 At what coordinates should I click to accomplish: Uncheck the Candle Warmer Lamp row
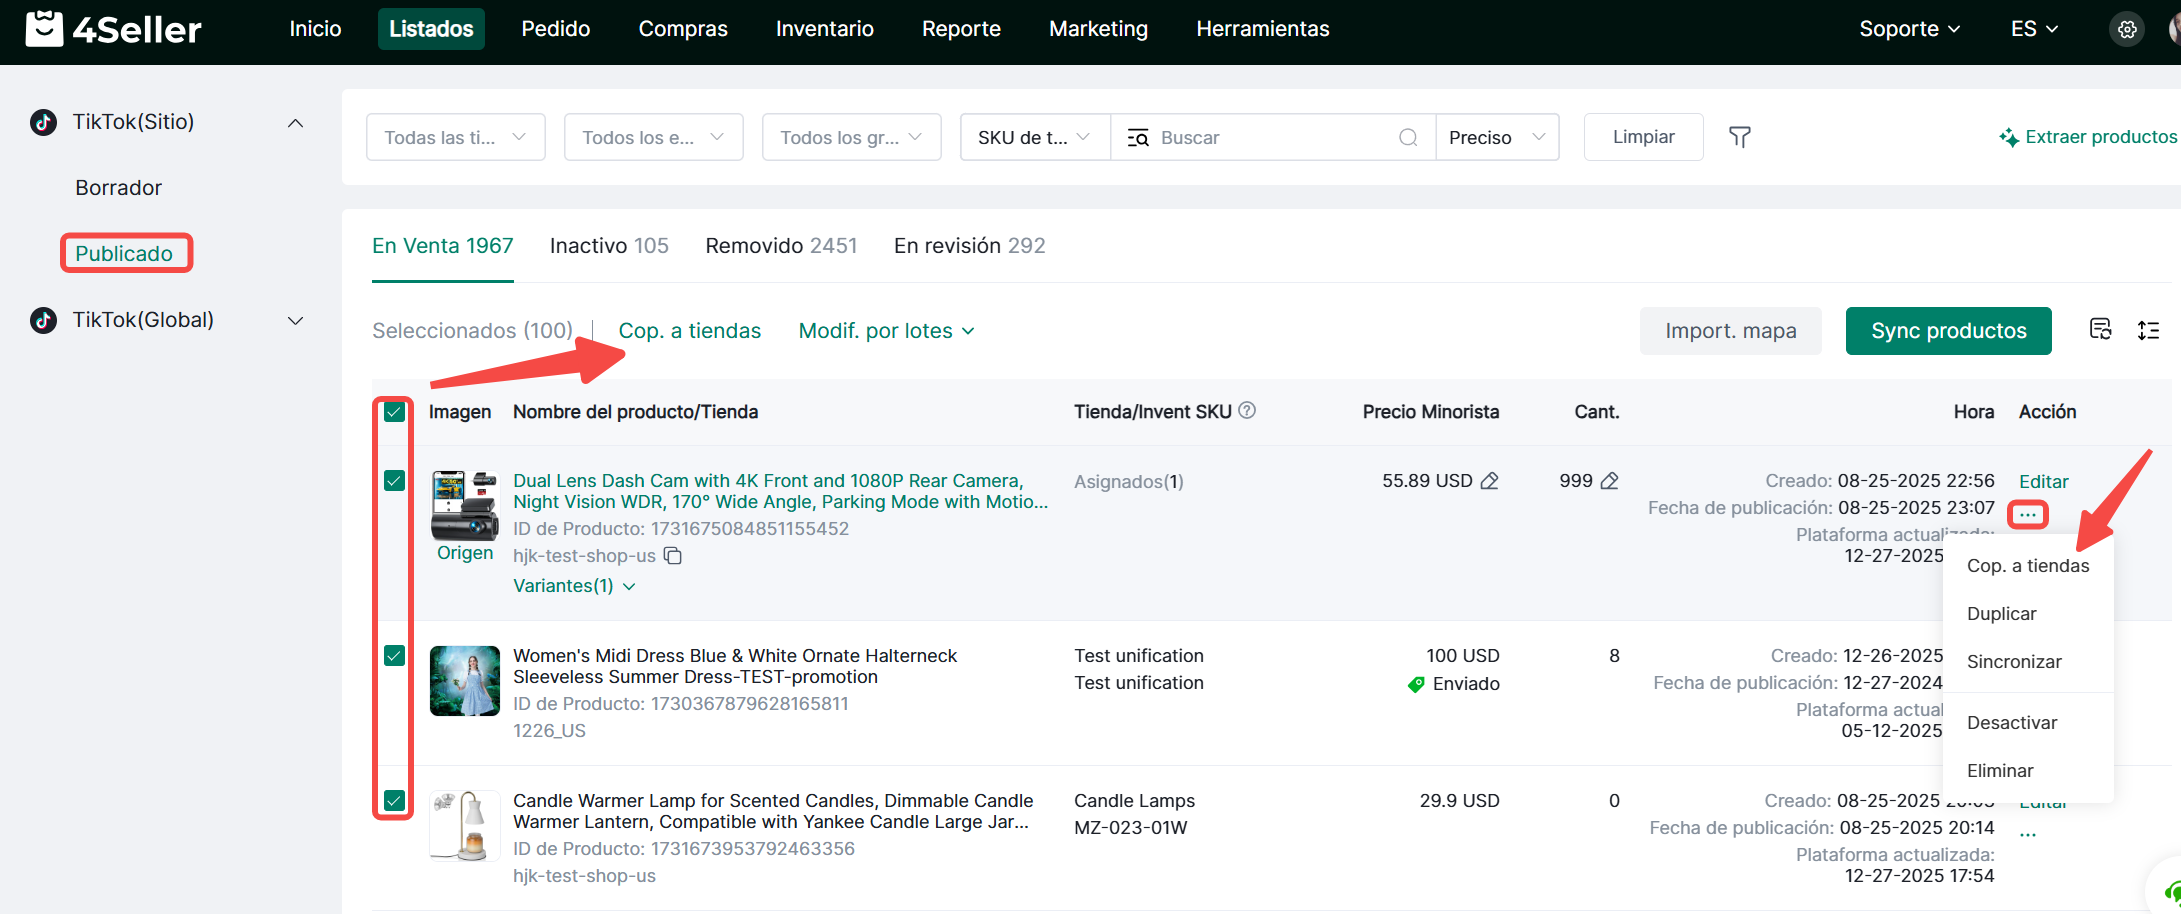[394, 801]
